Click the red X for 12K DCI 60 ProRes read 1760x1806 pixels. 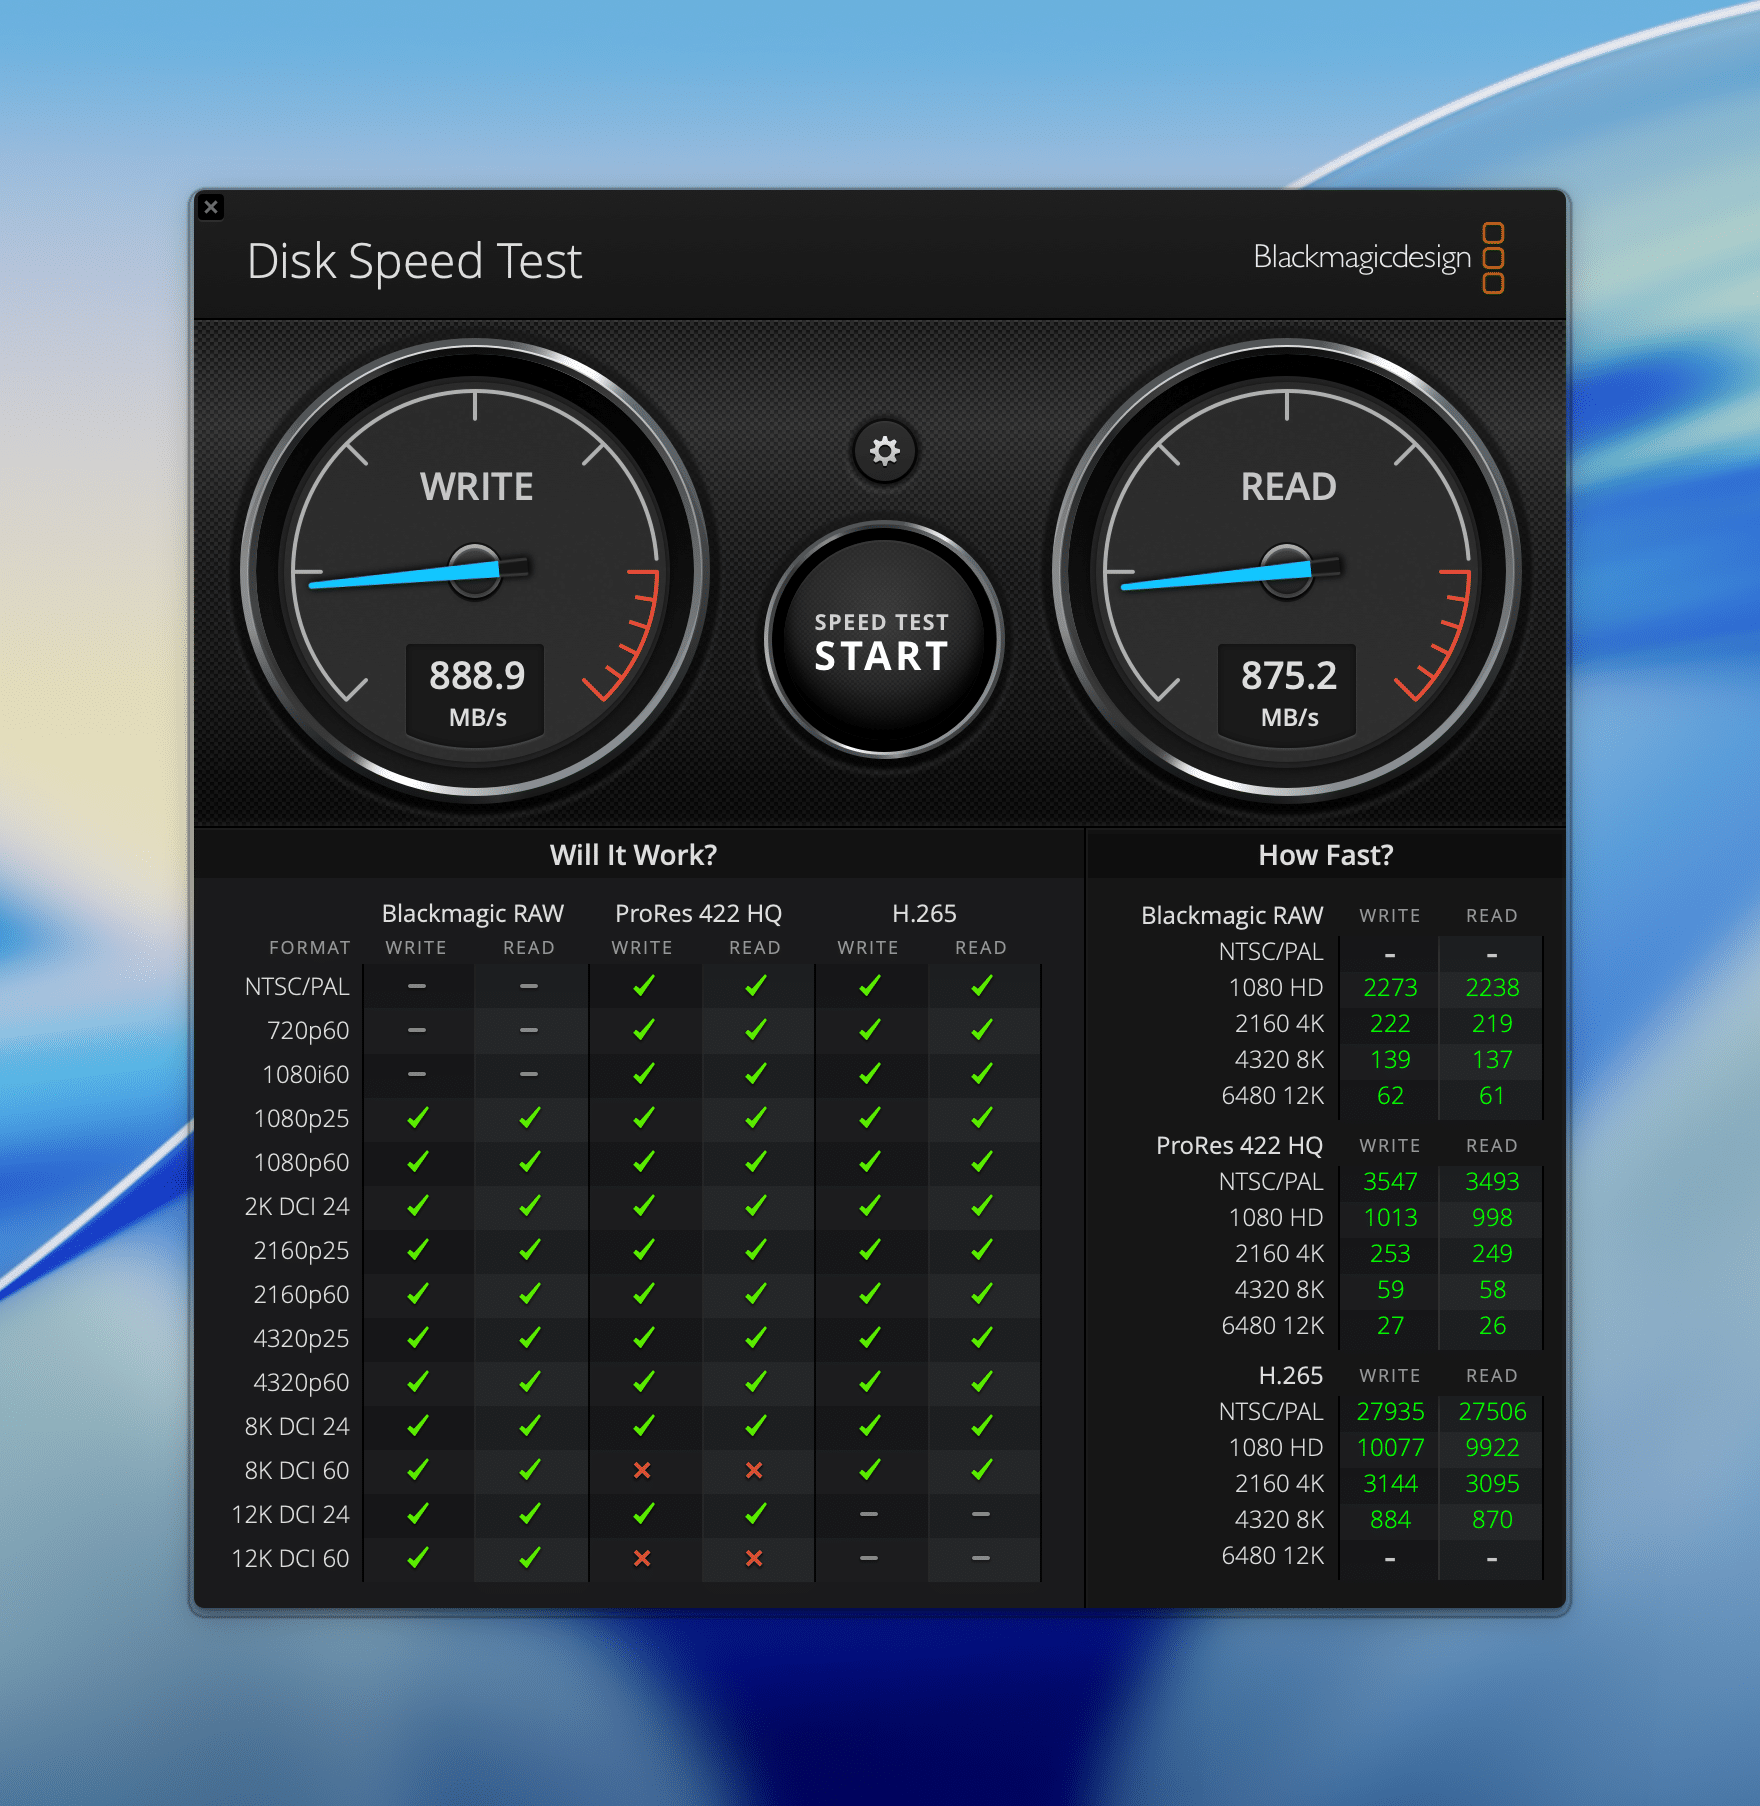pos(755,1558)
